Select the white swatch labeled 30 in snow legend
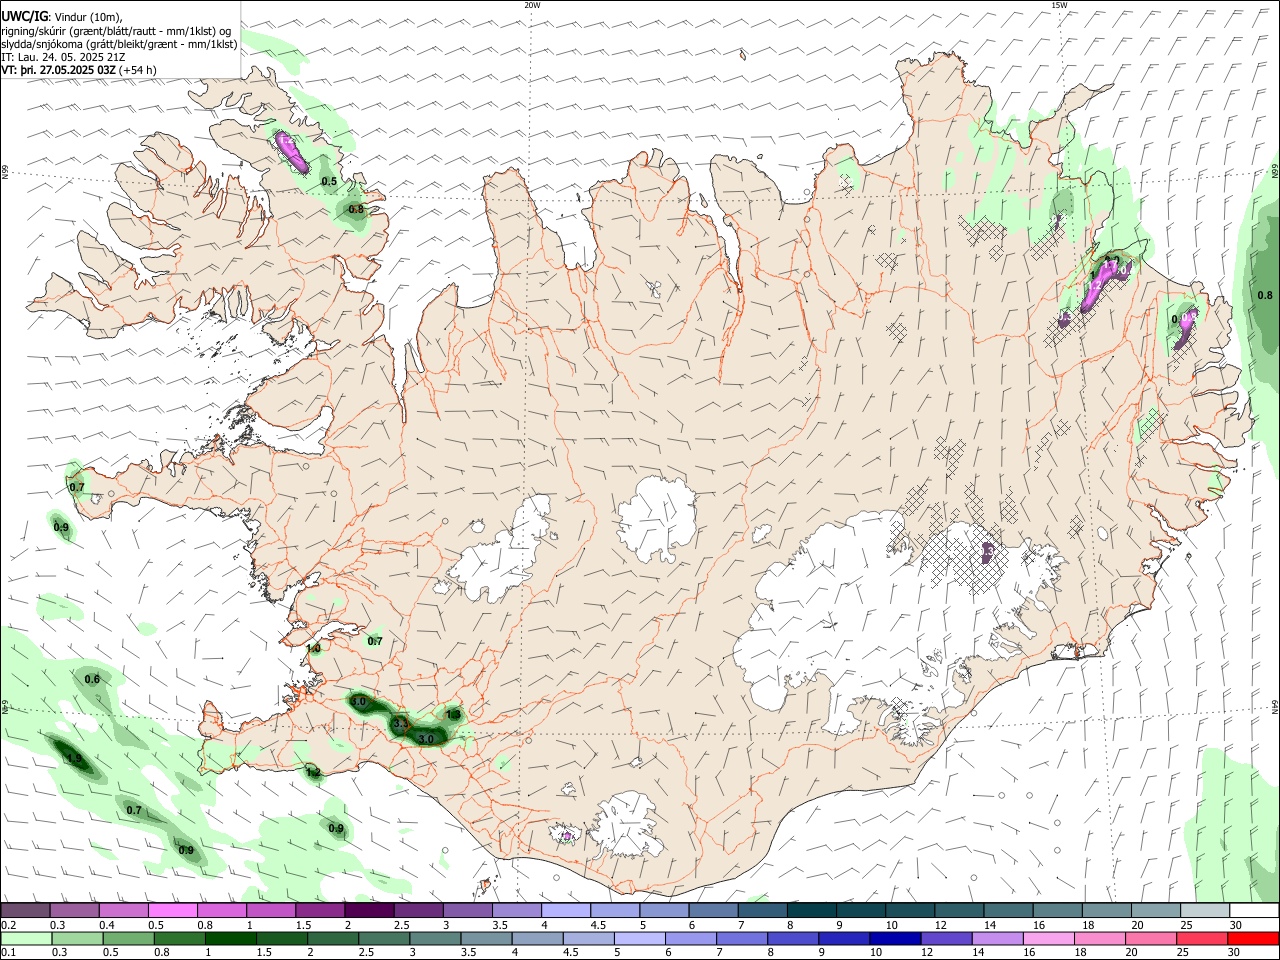Image resolution: width=1280 pixels, height=960 pixels. pos(1254,911)
